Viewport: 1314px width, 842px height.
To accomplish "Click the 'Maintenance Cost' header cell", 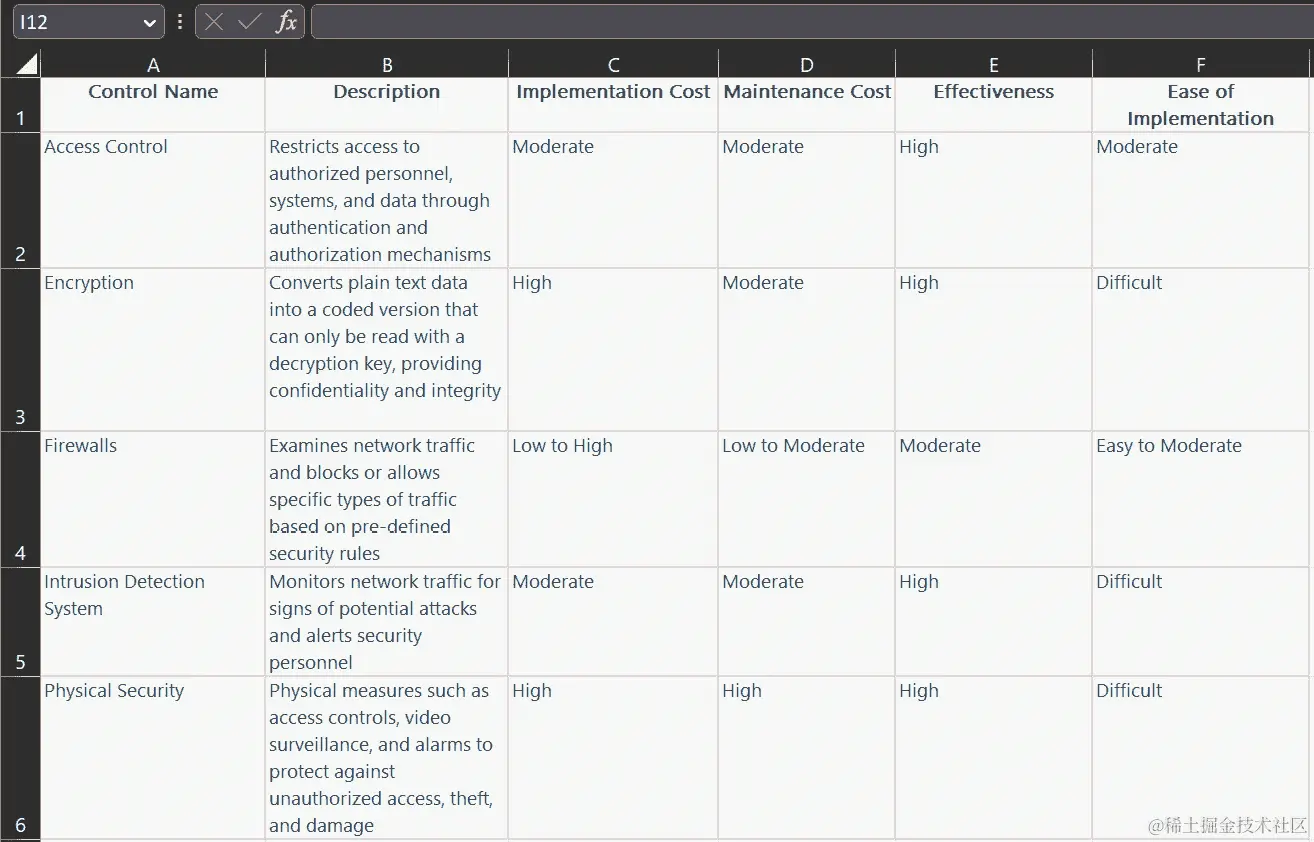I will pos(807,105).
